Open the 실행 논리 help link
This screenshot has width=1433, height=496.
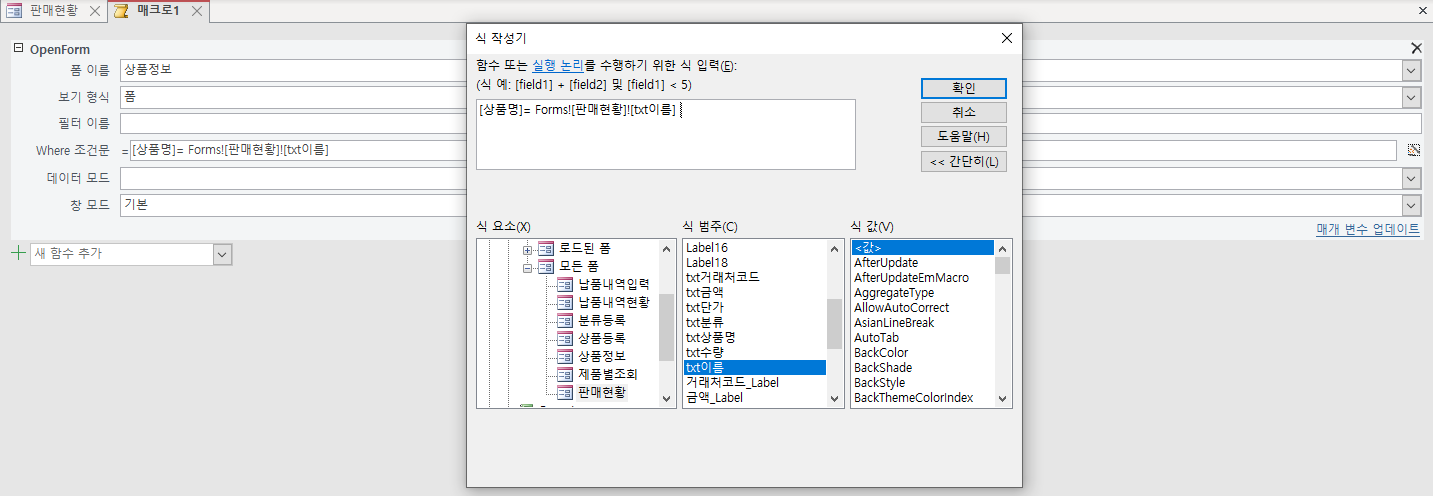point(558,66)
